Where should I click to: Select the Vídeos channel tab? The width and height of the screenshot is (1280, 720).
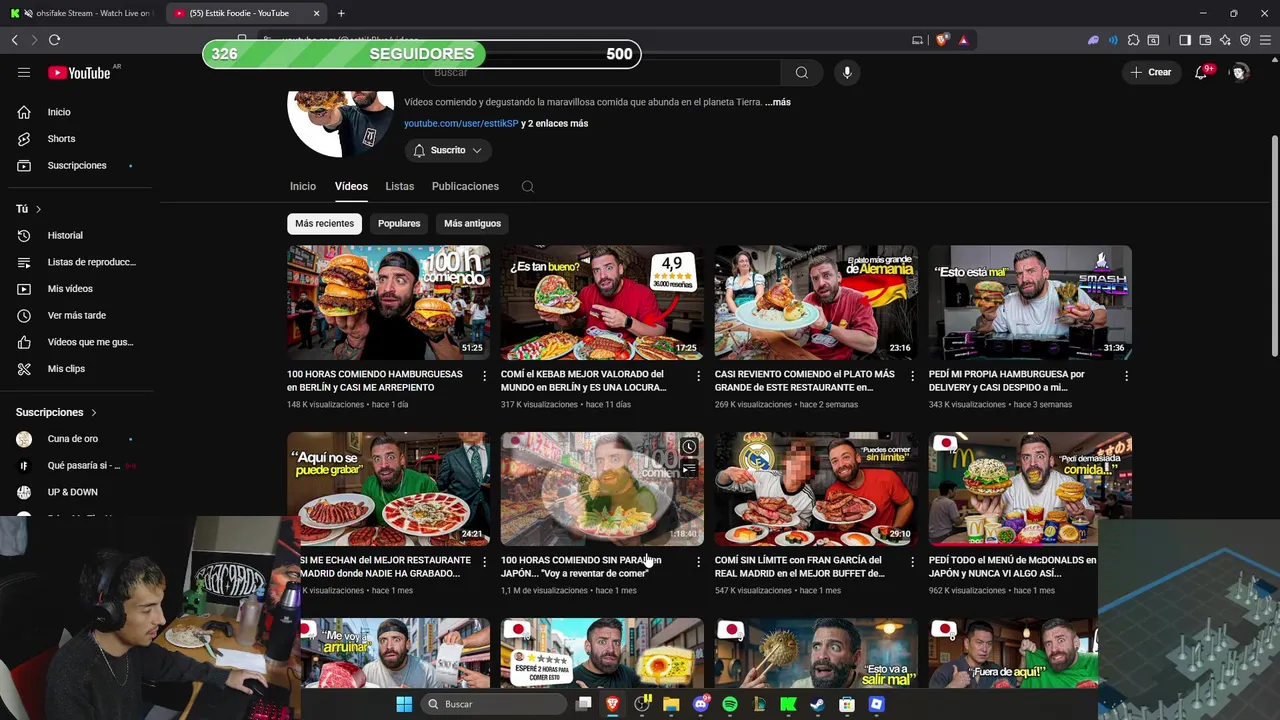(351, 186)
